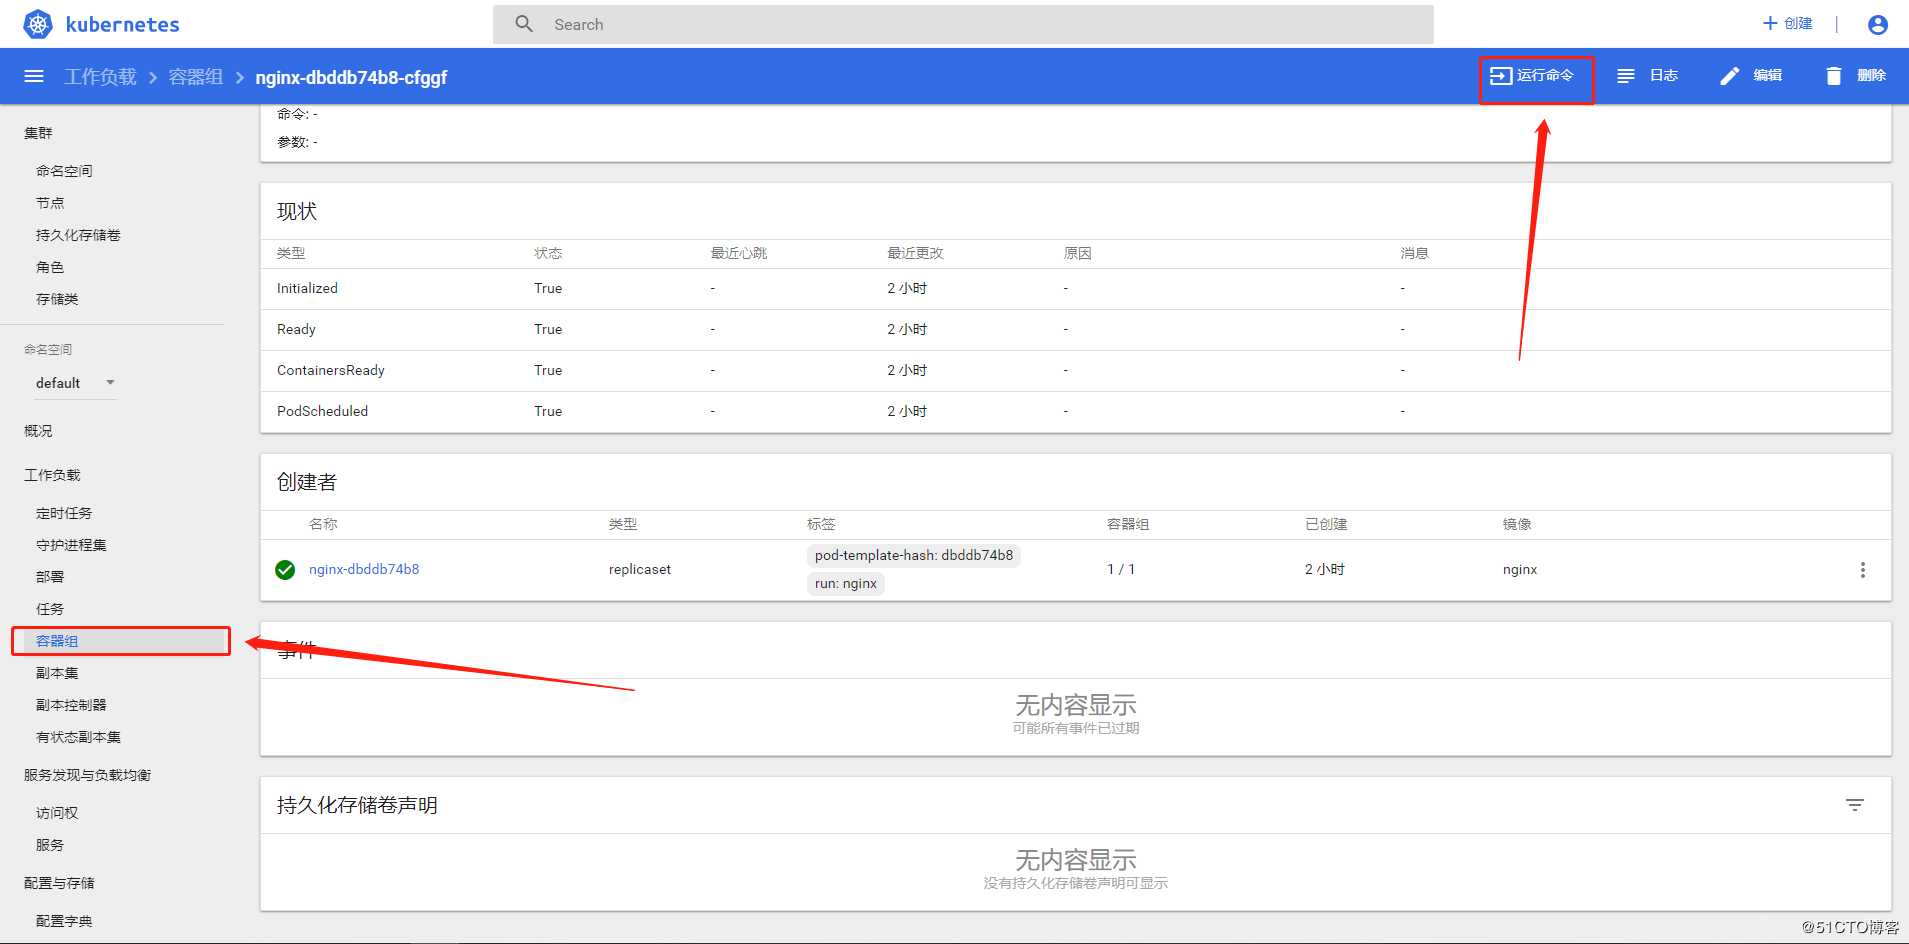
Task: Click the 最近更改 column header
Action: point(915,253)
